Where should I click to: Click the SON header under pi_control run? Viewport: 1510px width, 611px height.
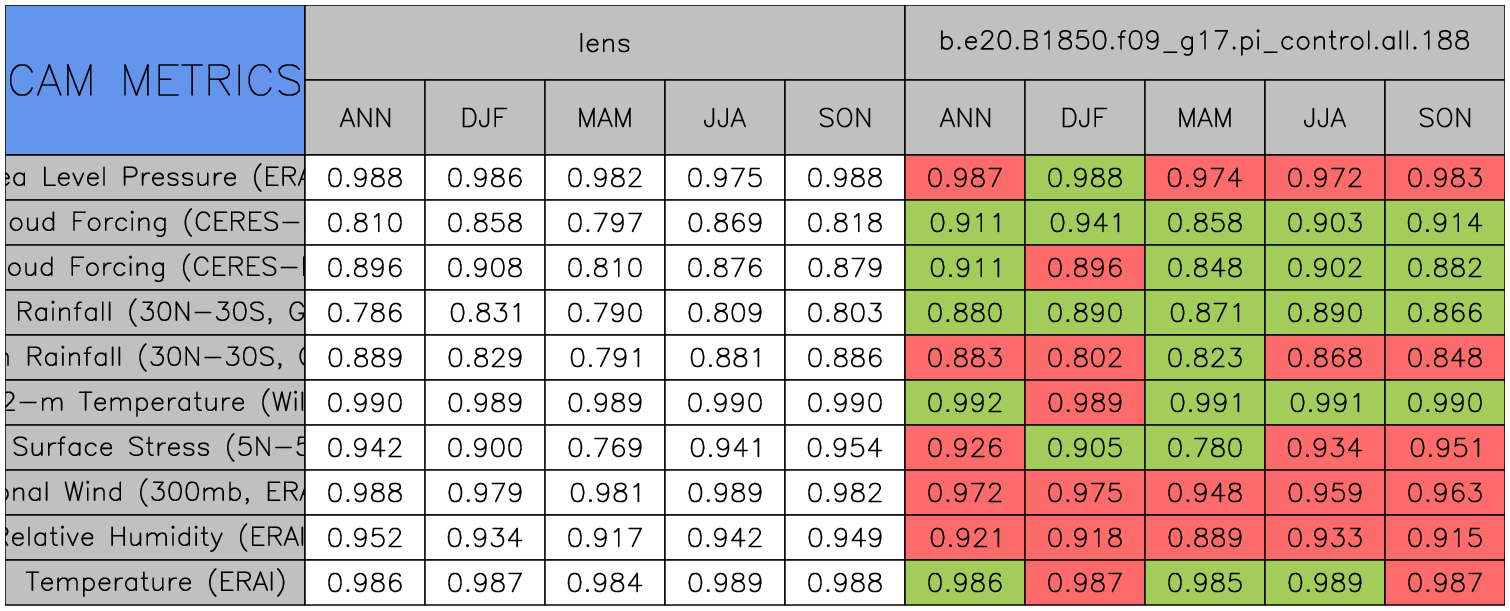[x=1444, y=118]
